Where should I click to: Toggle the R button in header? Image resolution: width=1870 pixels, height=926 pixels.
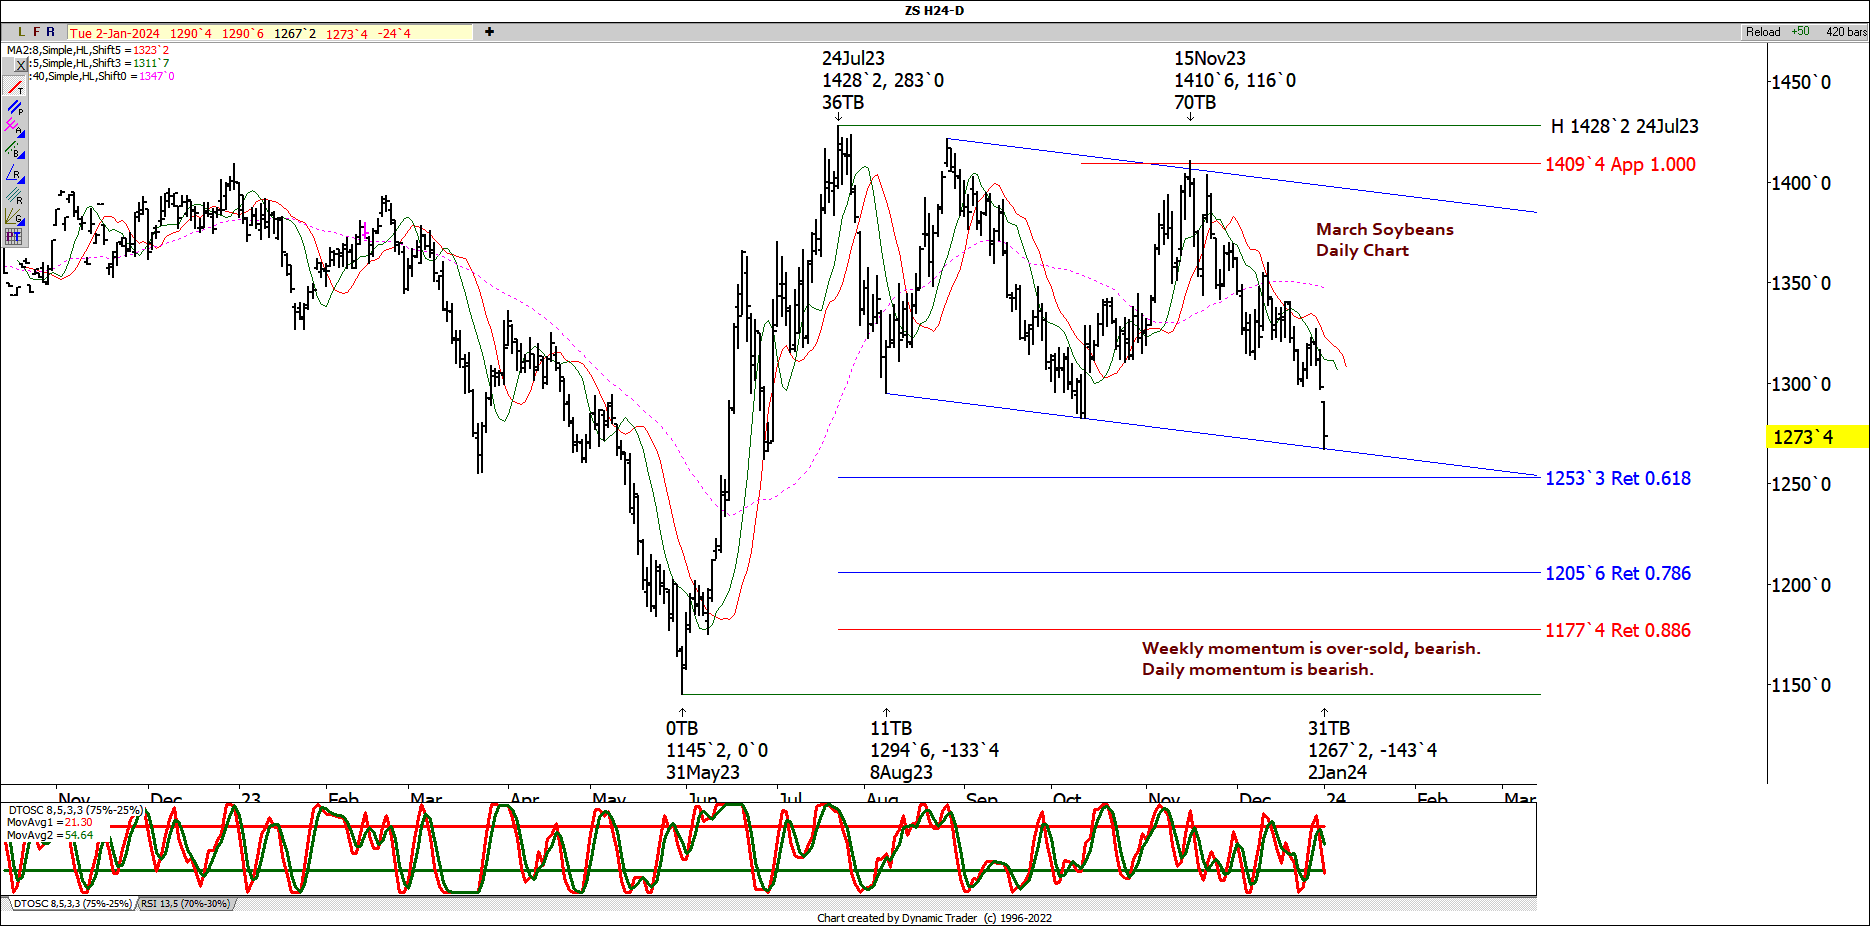[x=51, y=32]
